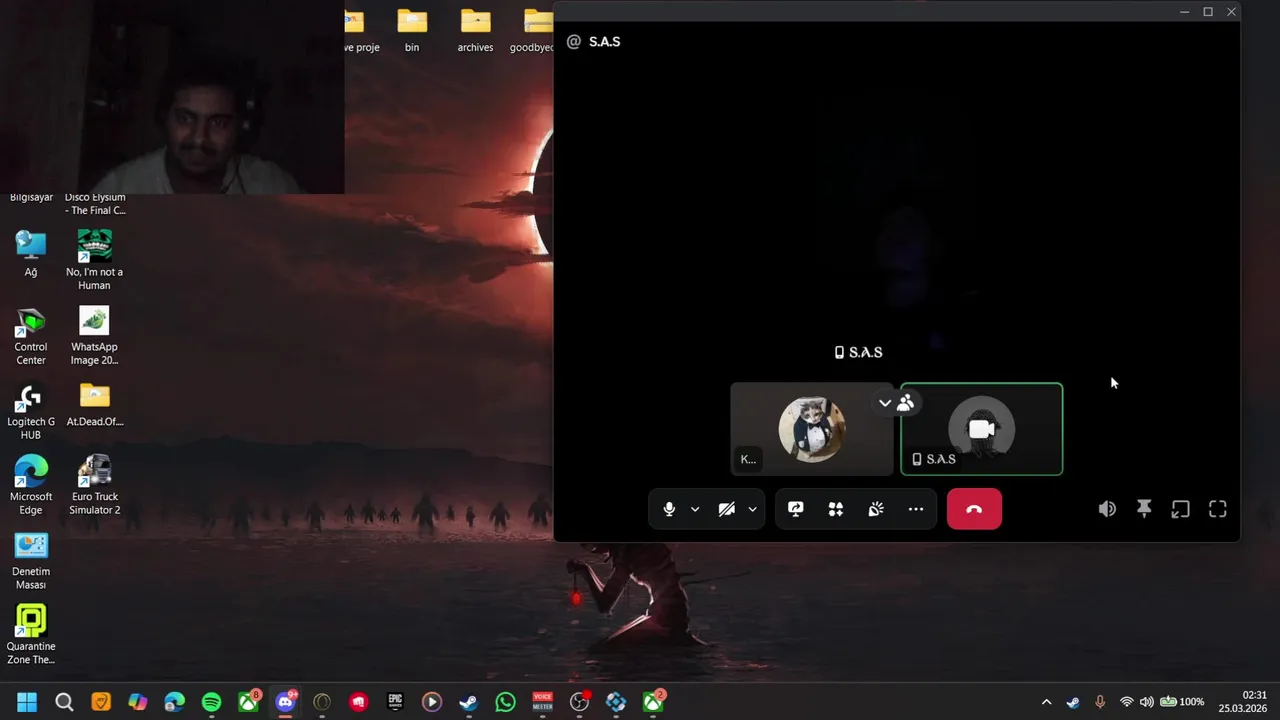The height and width of the screenshot is (720, 1280).
Task: Open Voicemeeter from the taskbar
Action: (542, 702)
